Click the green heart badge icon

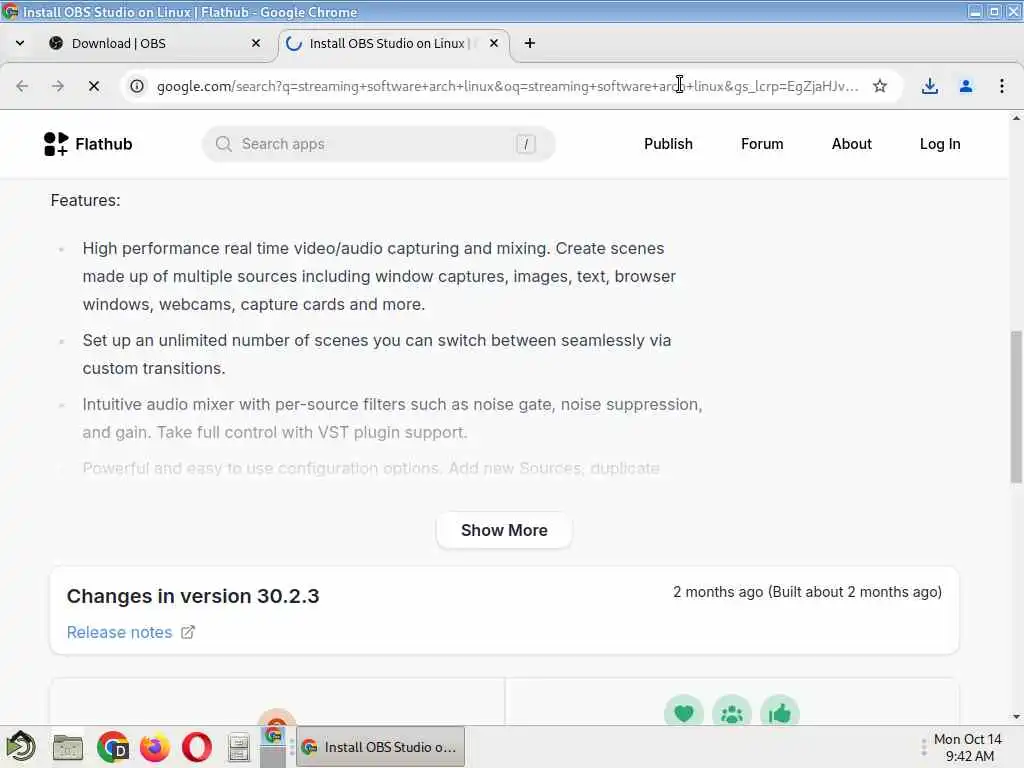click(683, 712)
